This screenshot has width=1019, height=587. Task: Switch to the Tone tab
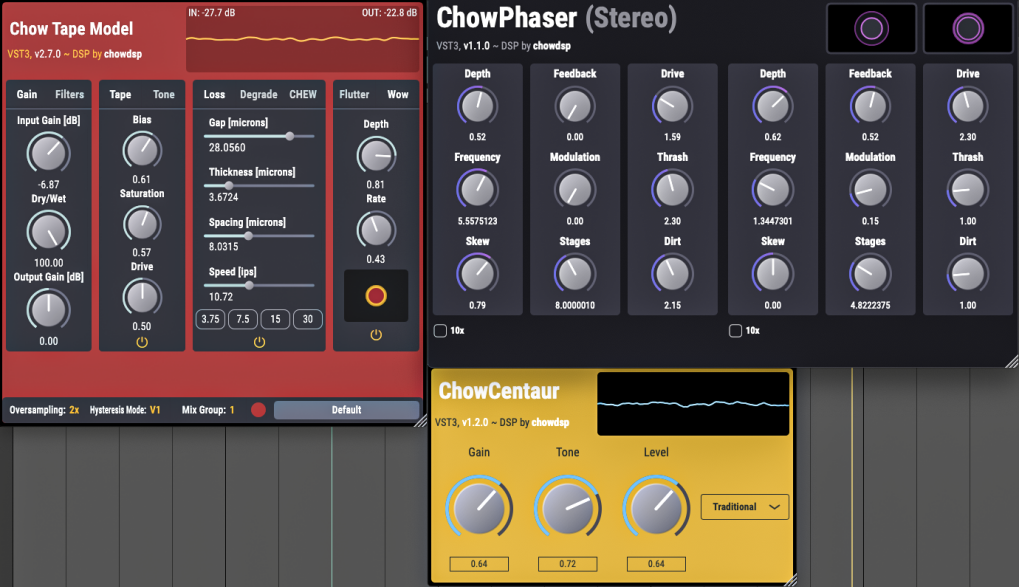(164, 94)
